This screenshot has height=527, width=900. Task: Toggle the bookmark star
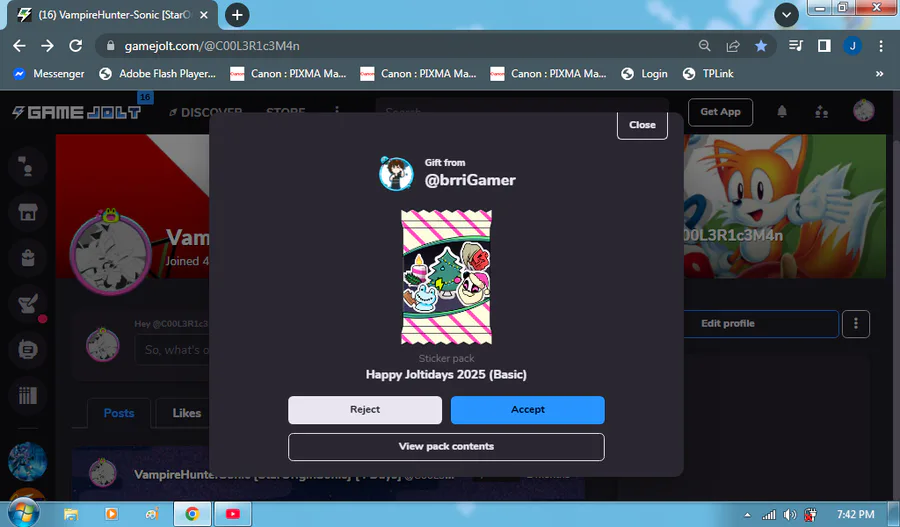pyautogui.click(x=761, y=46)
